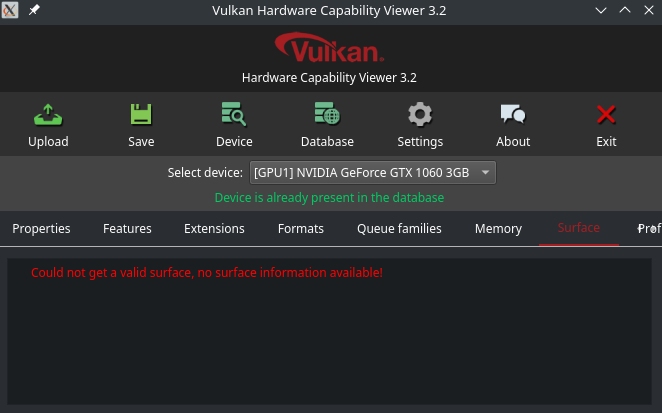Open the partially visible Profiles tab

[648, 228]
